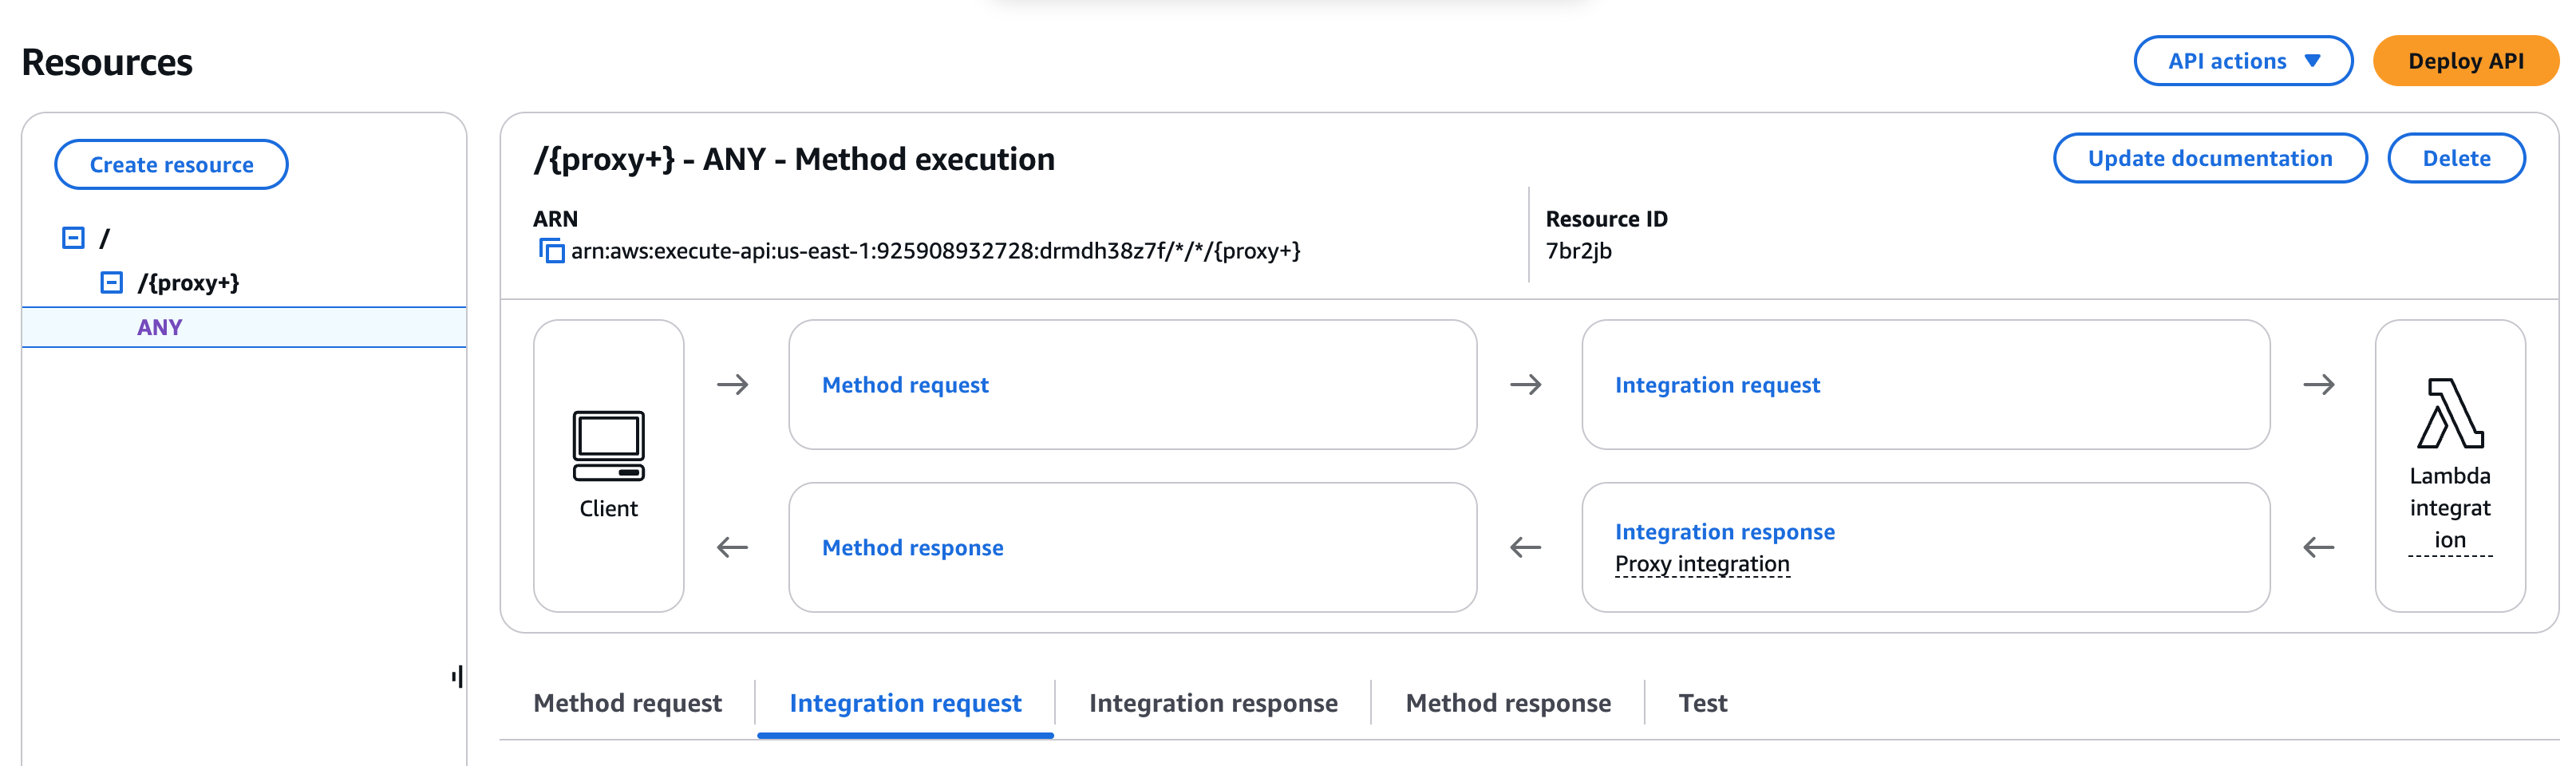Select the root / resource label
Screen dimensions: 2576x766
coord(104,238)
